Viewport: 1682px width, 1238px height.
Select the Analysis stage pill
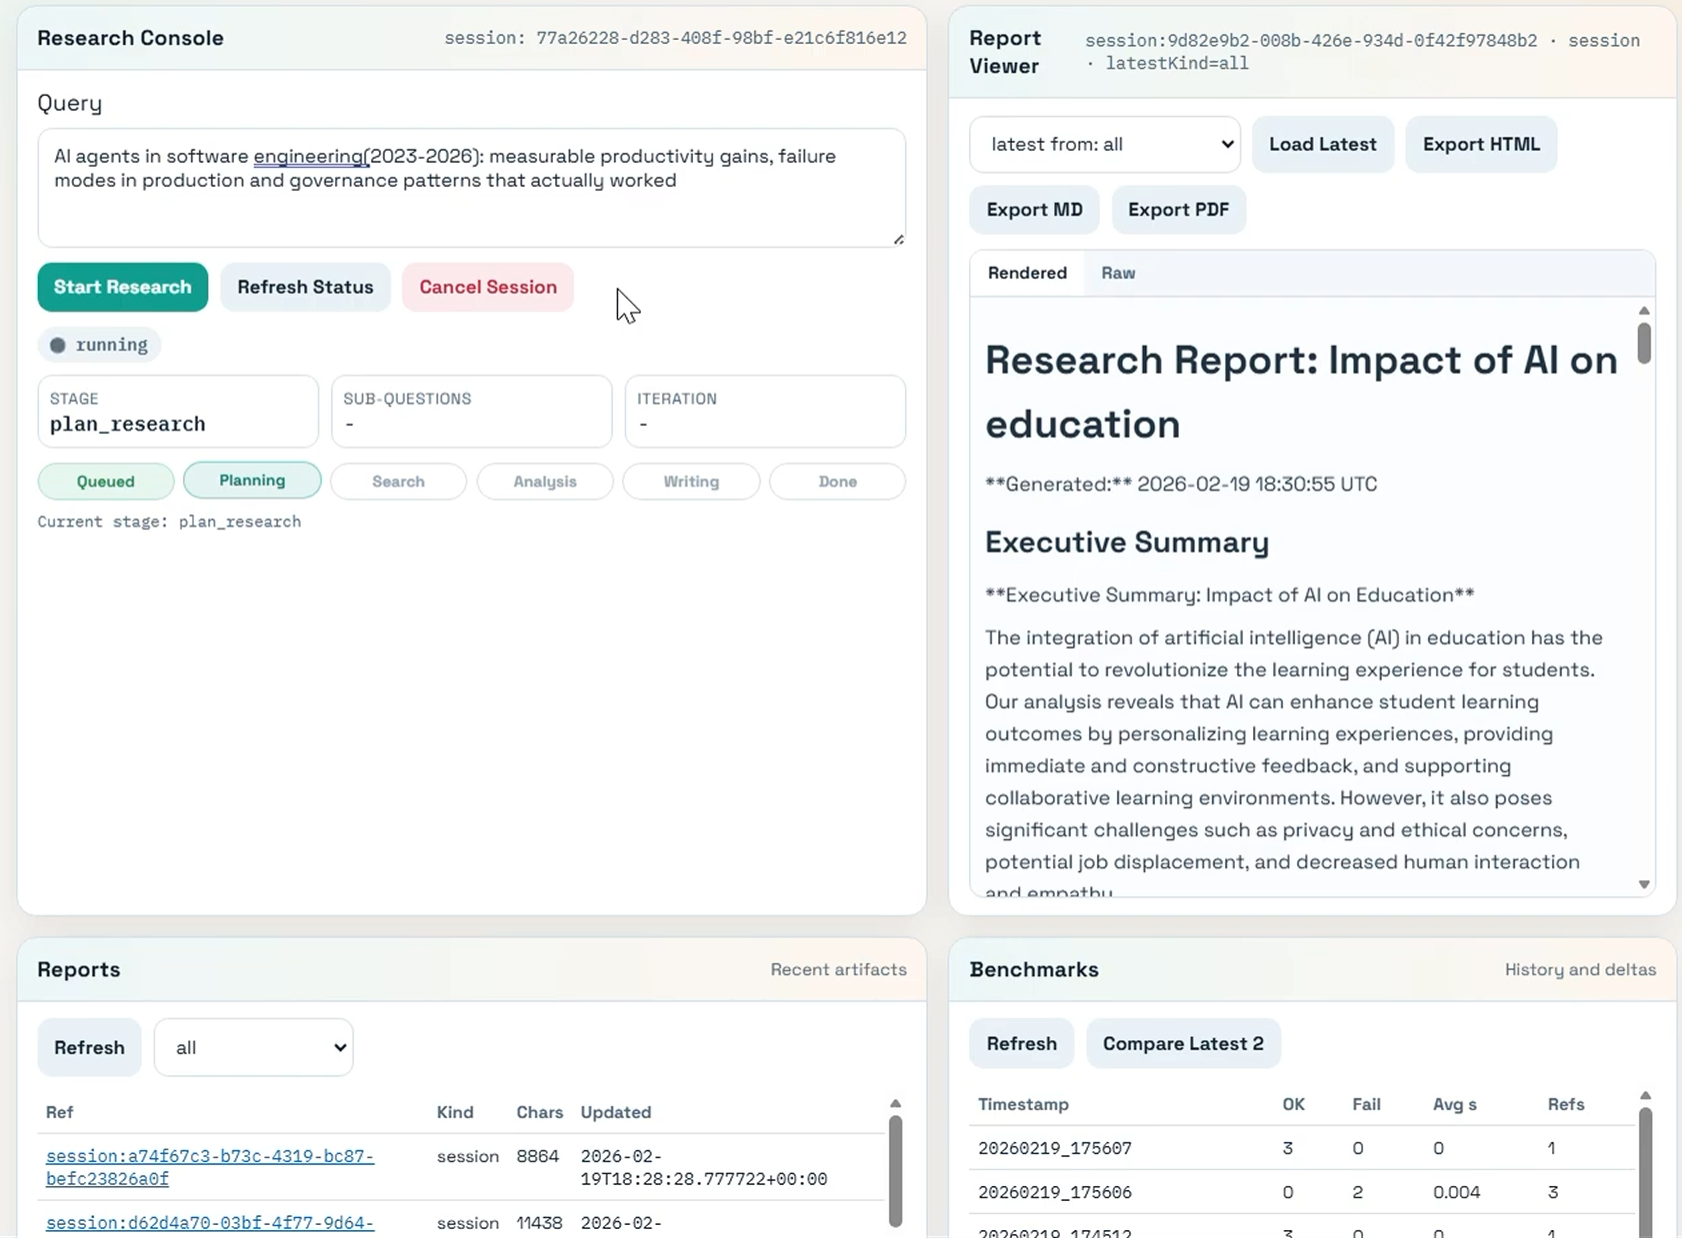click(x=545, y=481)
